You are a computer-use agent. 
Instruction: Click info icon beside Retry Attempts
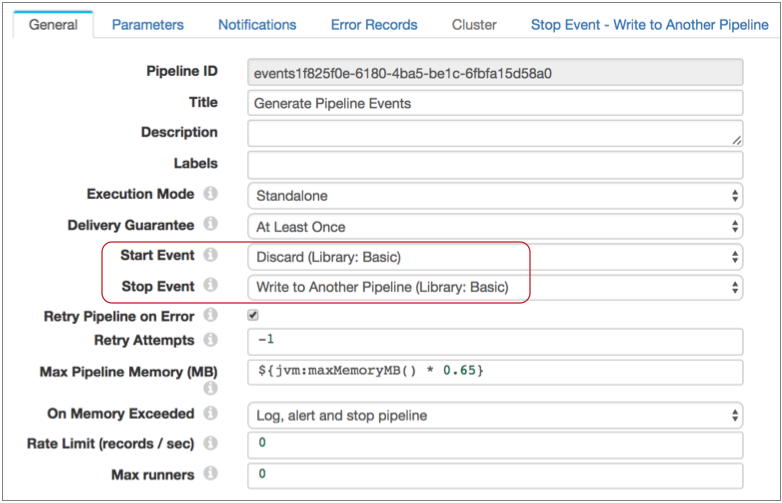click(x=211, y=341)
